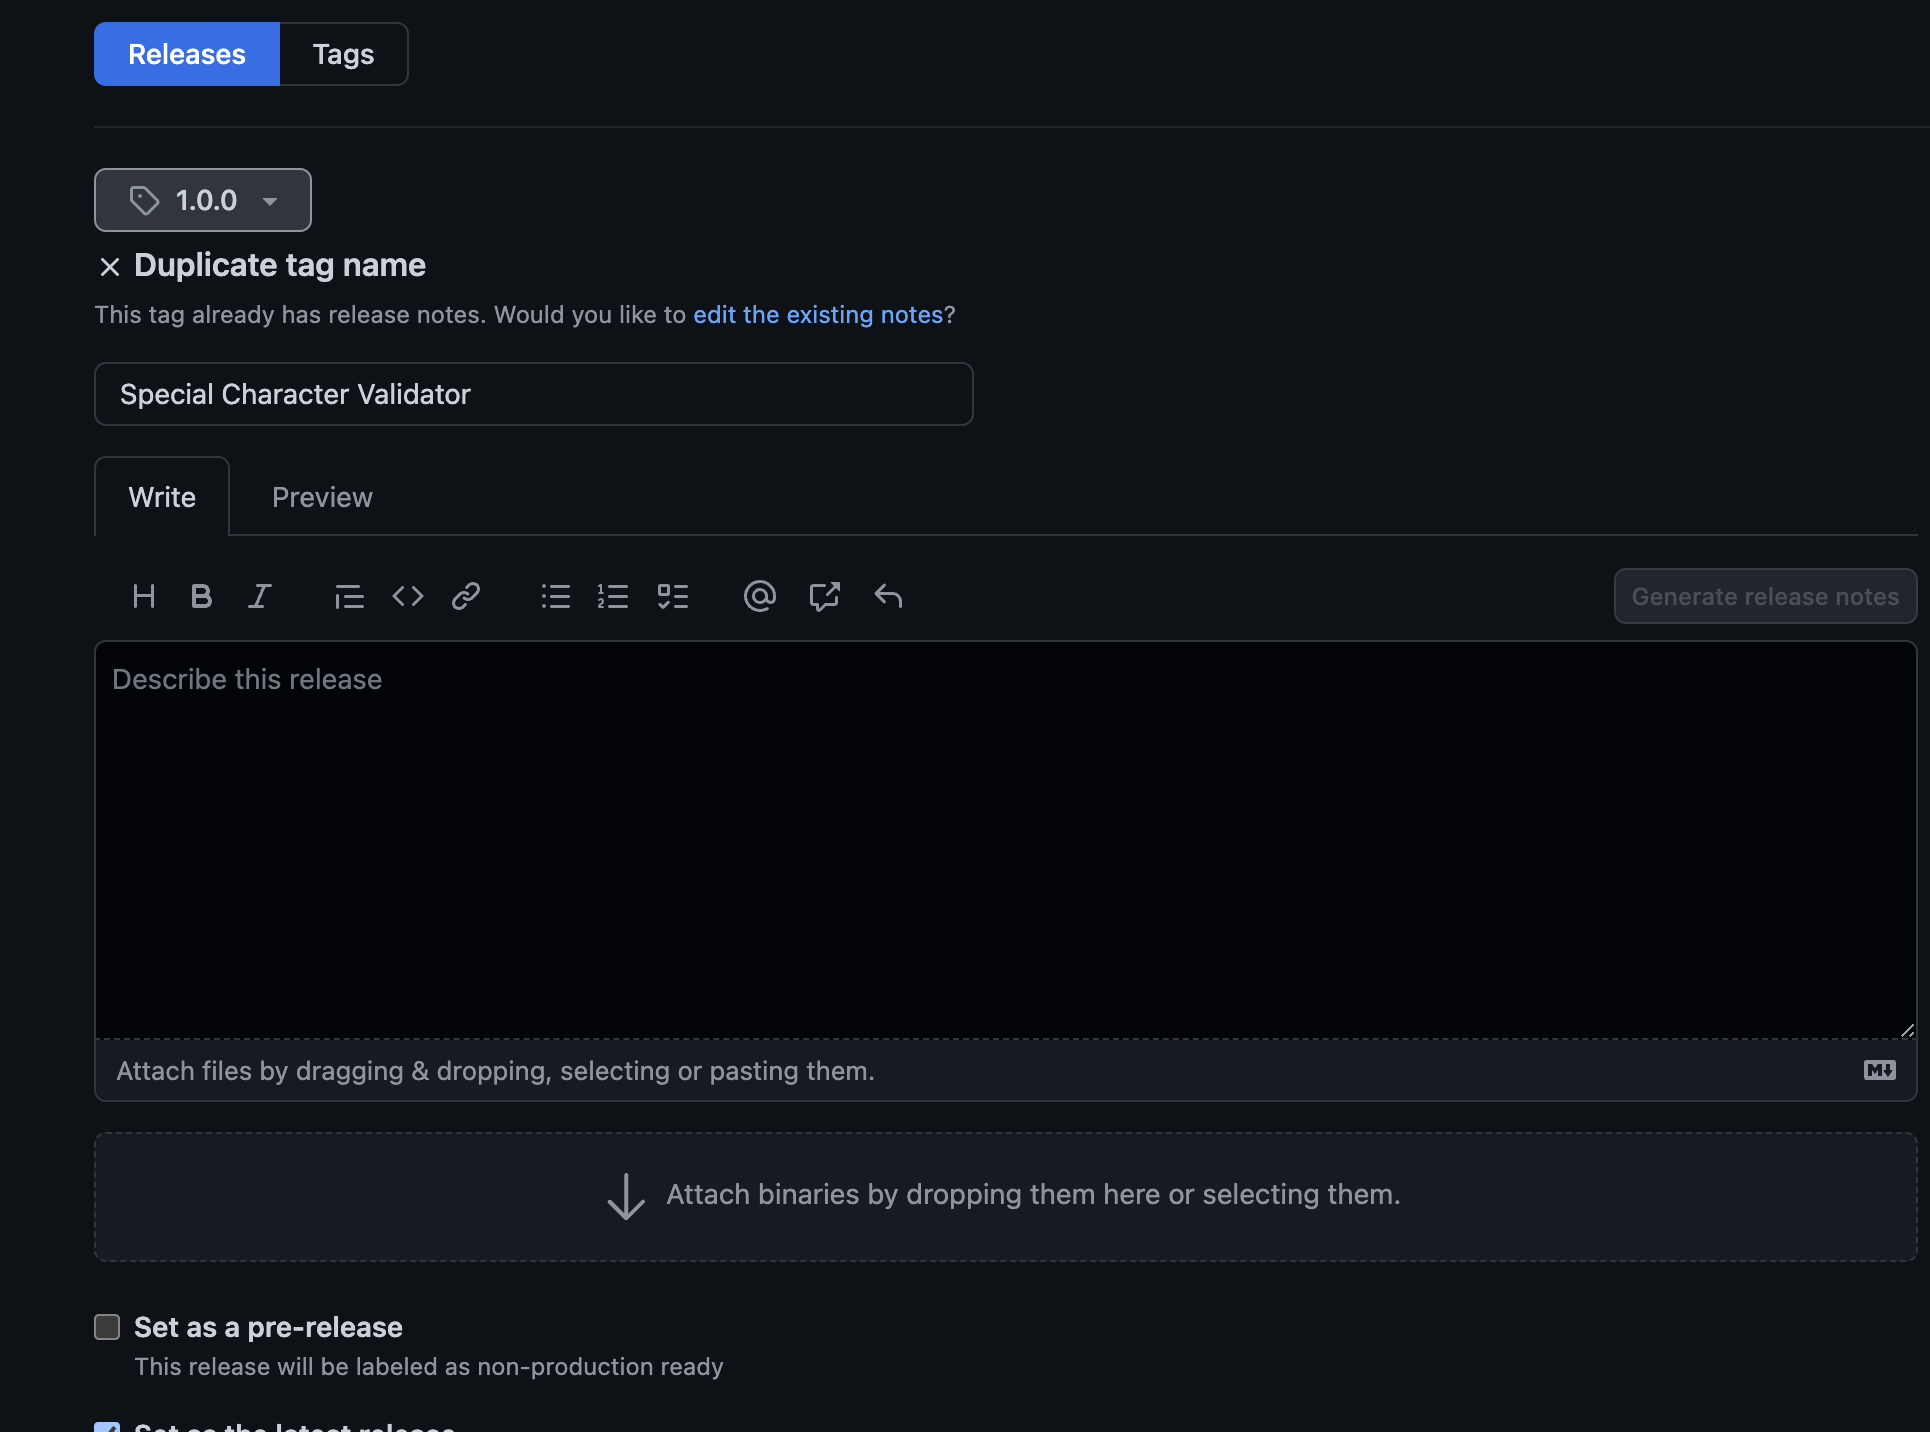The height and width of the screenshot is (1432, 1930).
Task: Open the Tags tab
Action: [343, 54]
